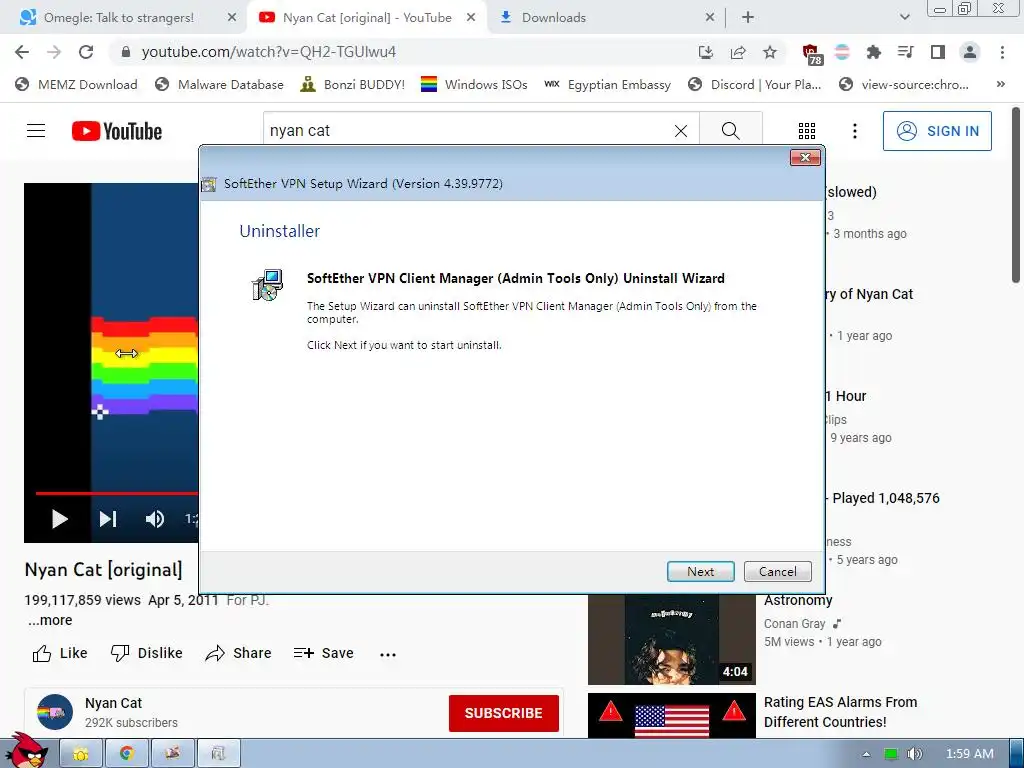
Task: Clear the nyan cat search text
Action: (680, 131)
